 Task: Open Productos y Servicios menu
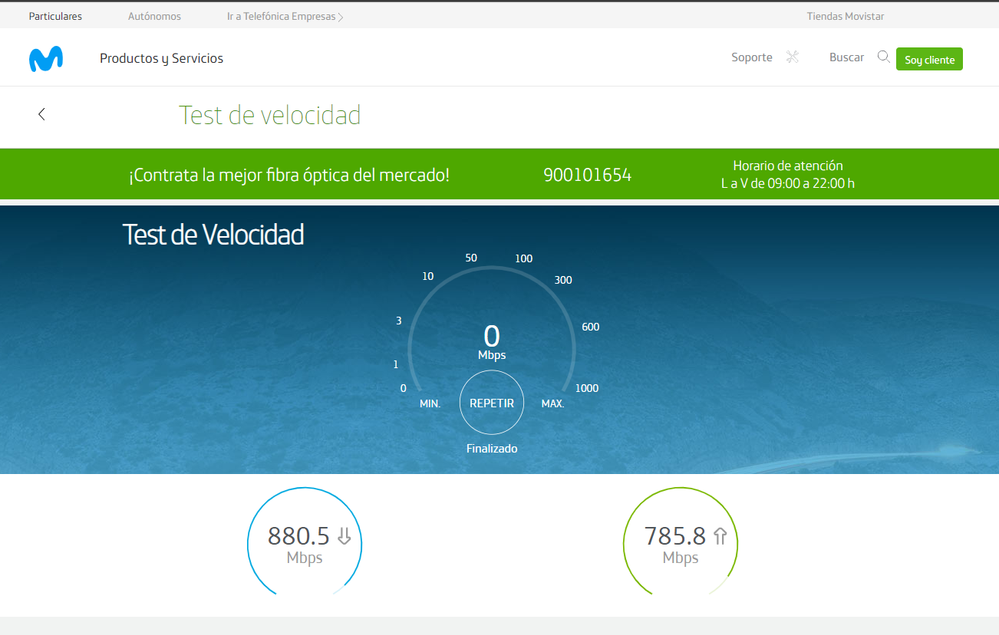[x=161, y=58]
